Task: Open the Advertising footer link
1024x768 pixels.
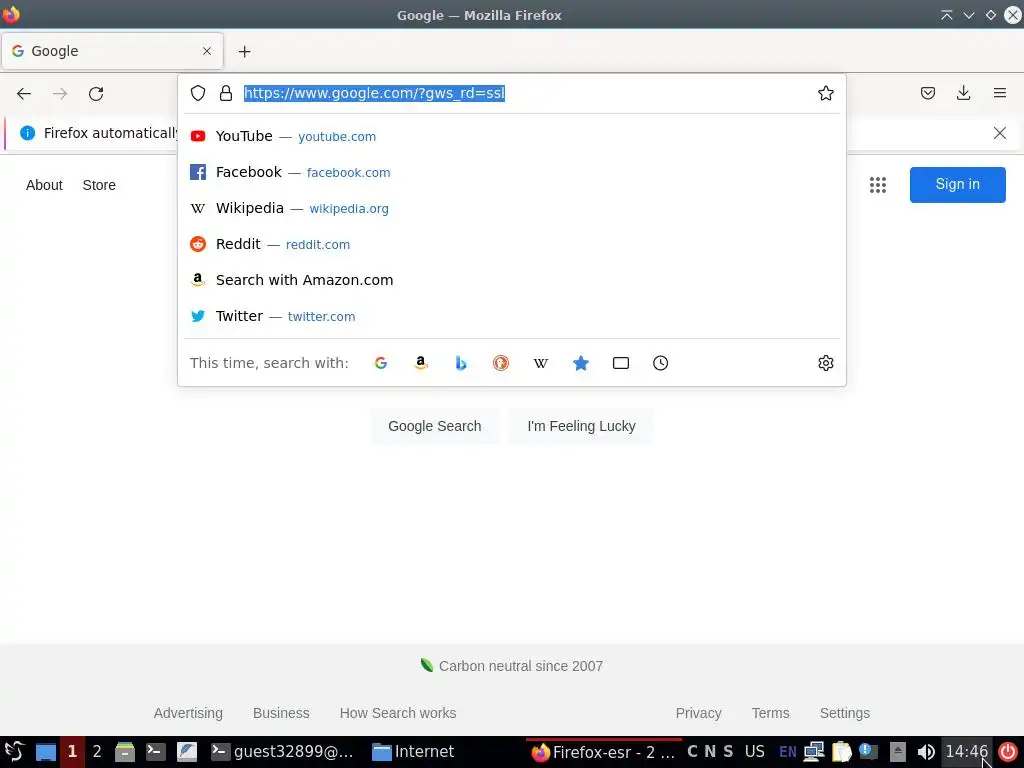Action: (188, 713)
